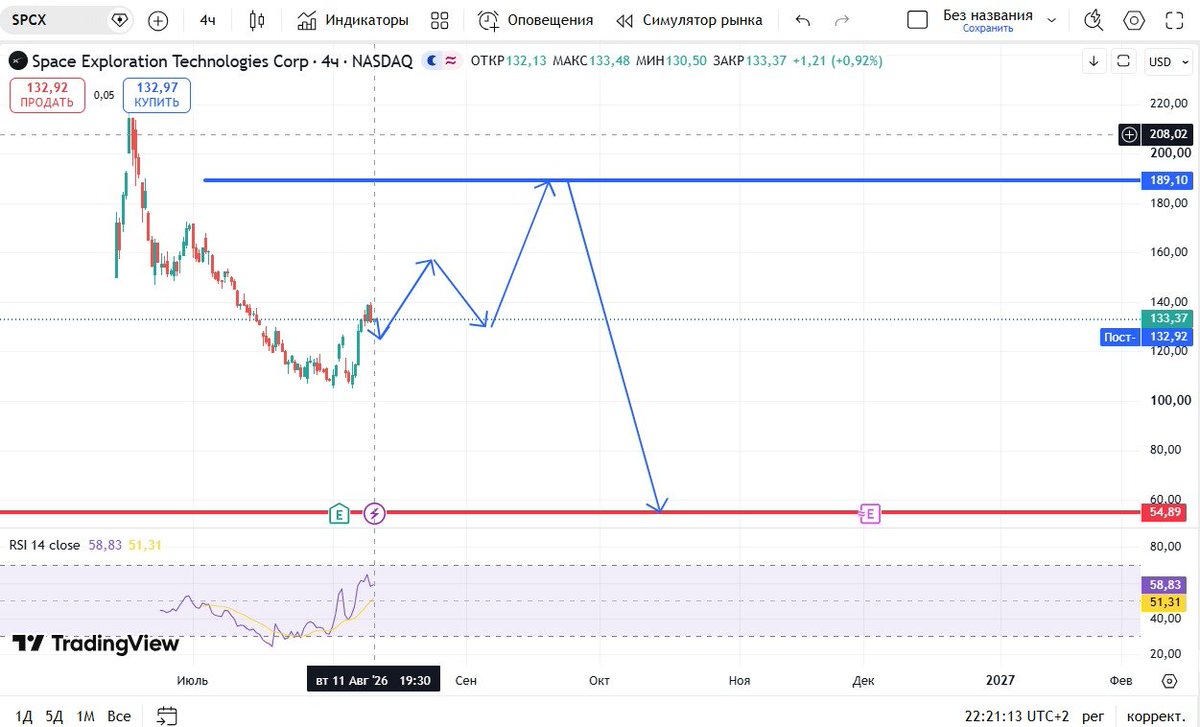The image size is (1200, 727).
Task: Select the 1М date range
Action: pos(86,716)
